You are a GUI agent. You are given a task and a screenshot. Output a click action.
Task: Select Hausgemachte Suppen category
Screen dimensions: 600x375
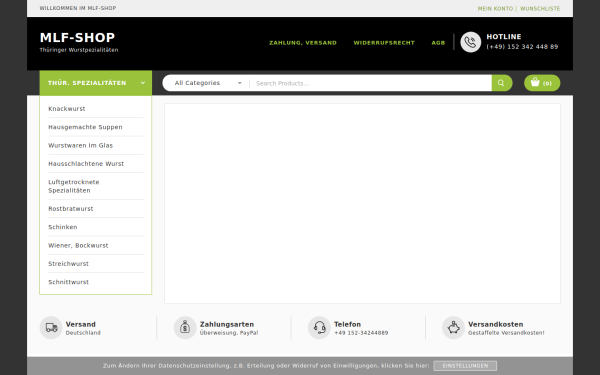point(85,127)
